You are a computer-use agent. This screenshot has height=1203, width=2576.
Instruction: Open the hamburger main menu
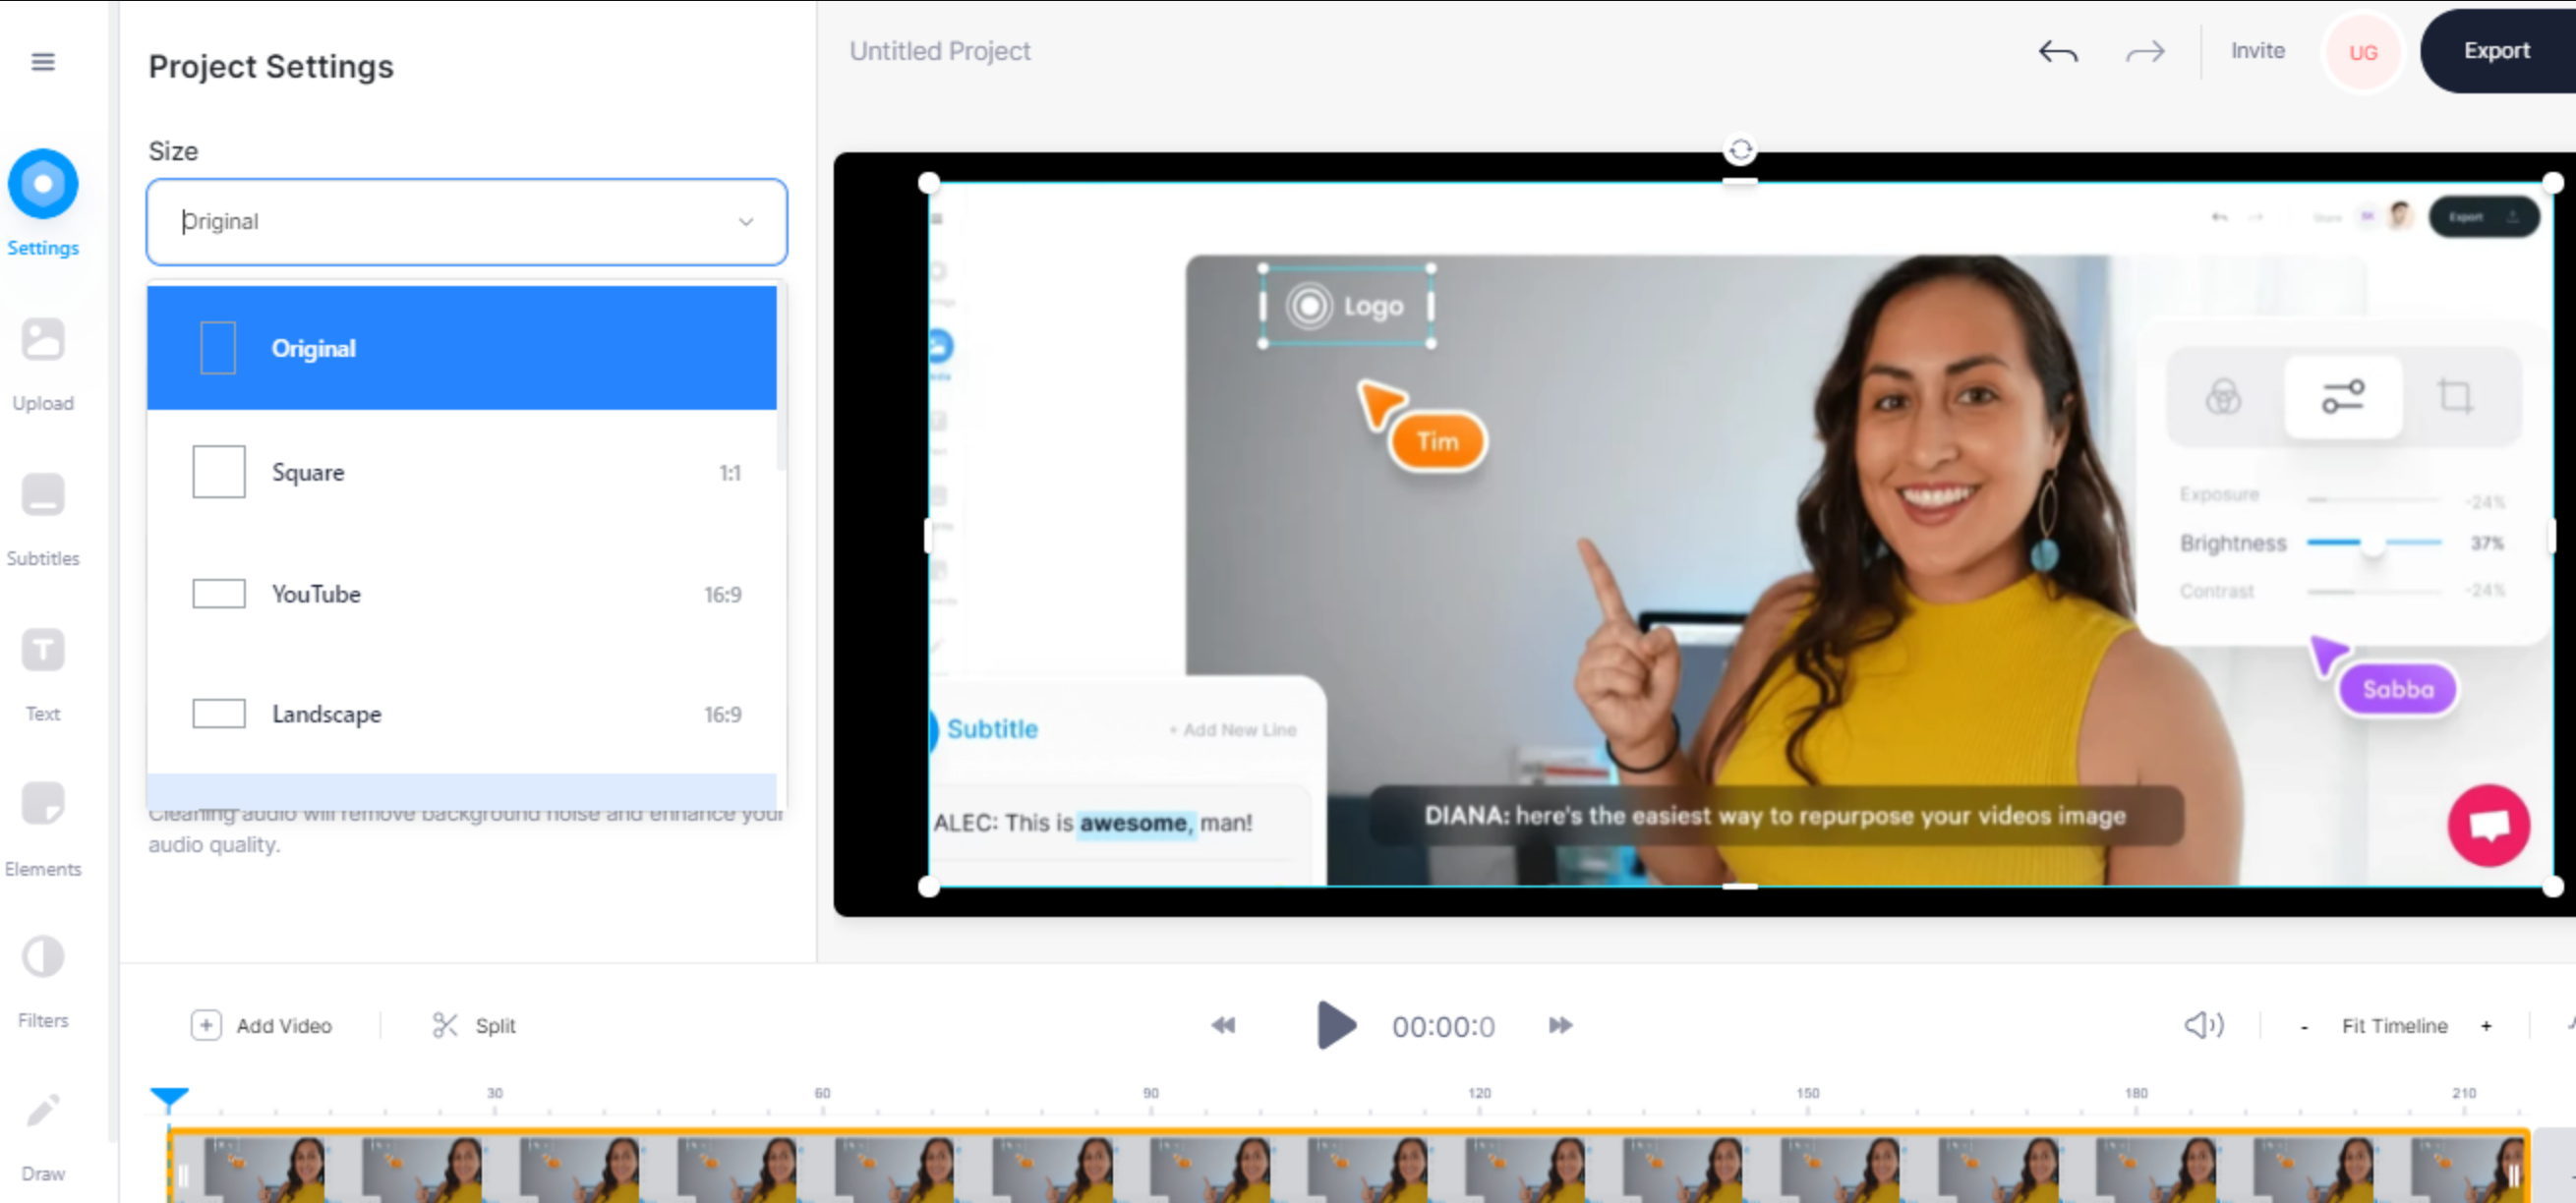click(x=43, y=61)
